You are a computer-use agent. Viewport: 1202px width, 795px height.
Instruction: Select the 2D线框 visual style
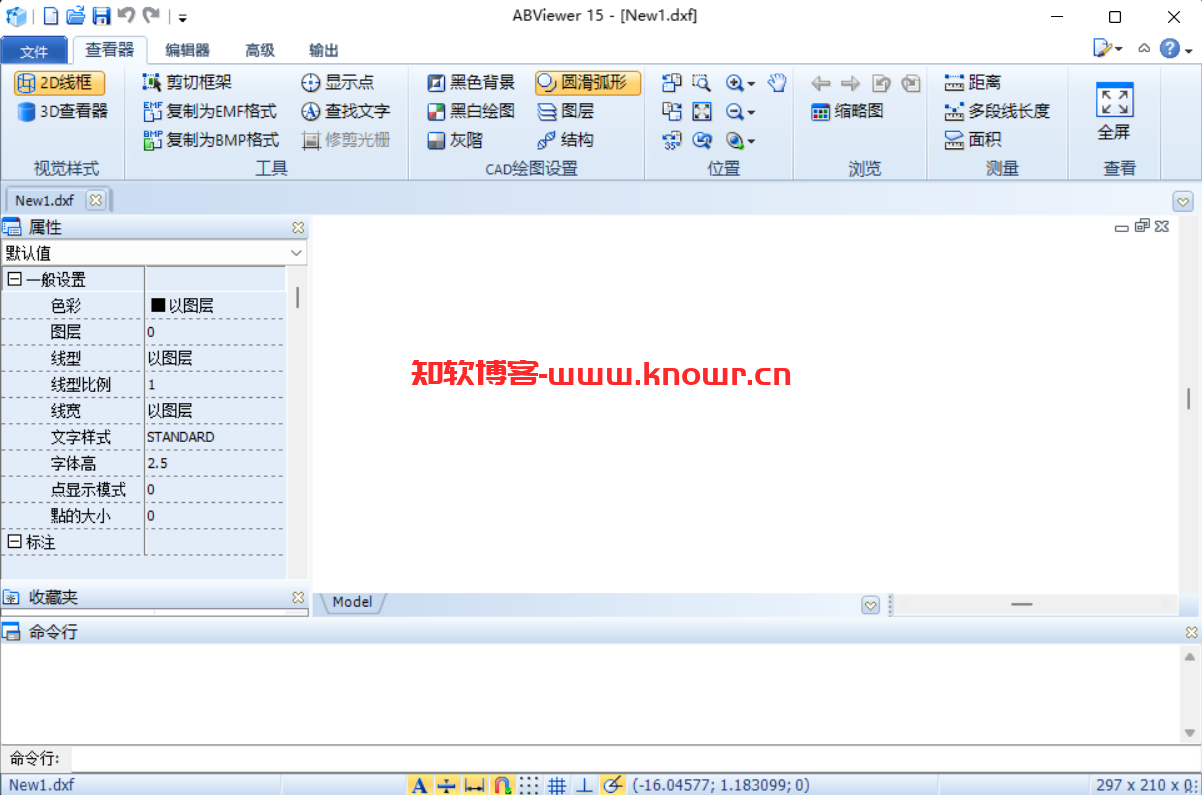[59, 83]
